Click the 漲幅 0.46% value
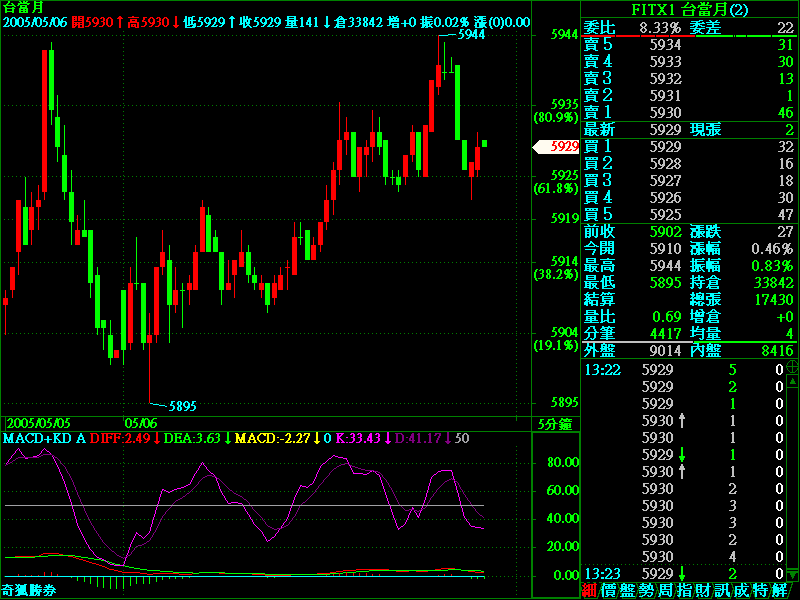This screenshot has width=800, height=600. tap(773, 248)
